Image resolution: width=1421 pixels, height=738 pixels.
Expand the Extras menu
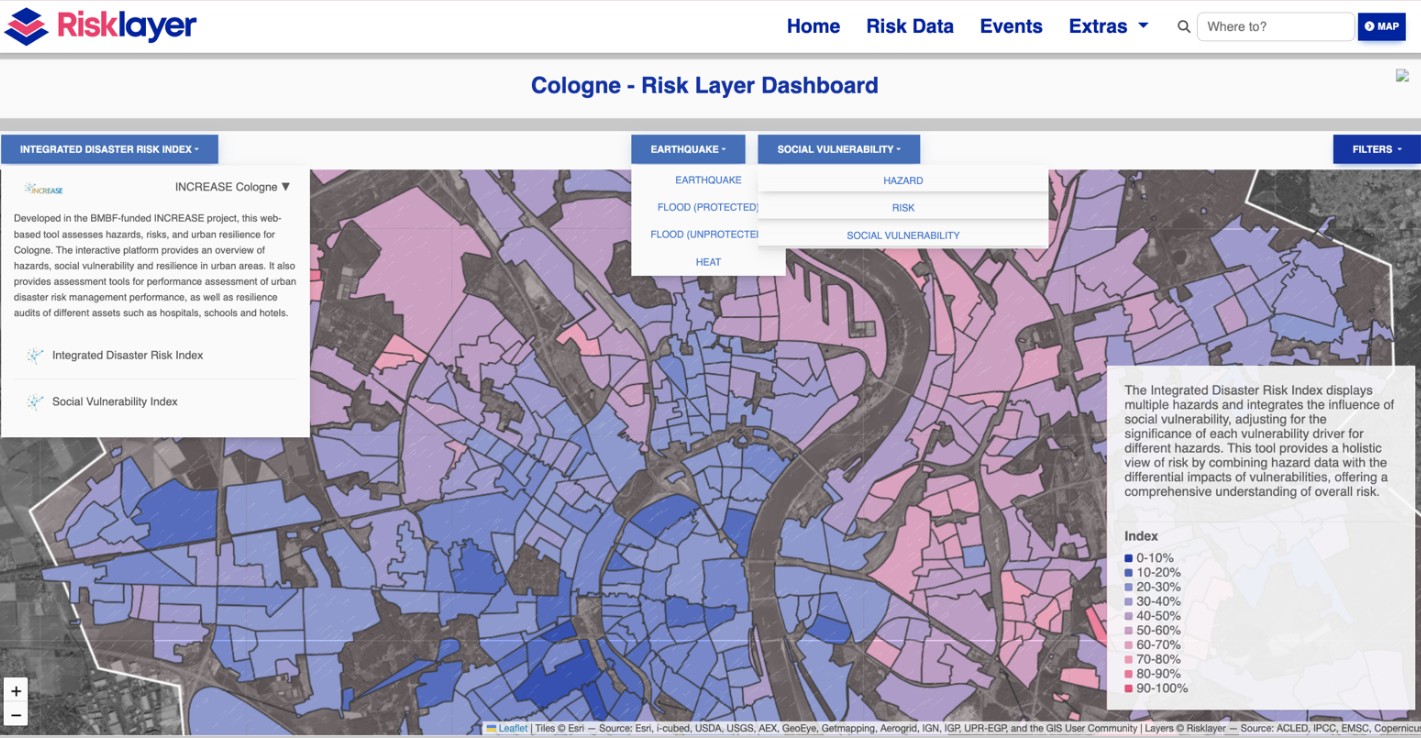(1108, 27)
